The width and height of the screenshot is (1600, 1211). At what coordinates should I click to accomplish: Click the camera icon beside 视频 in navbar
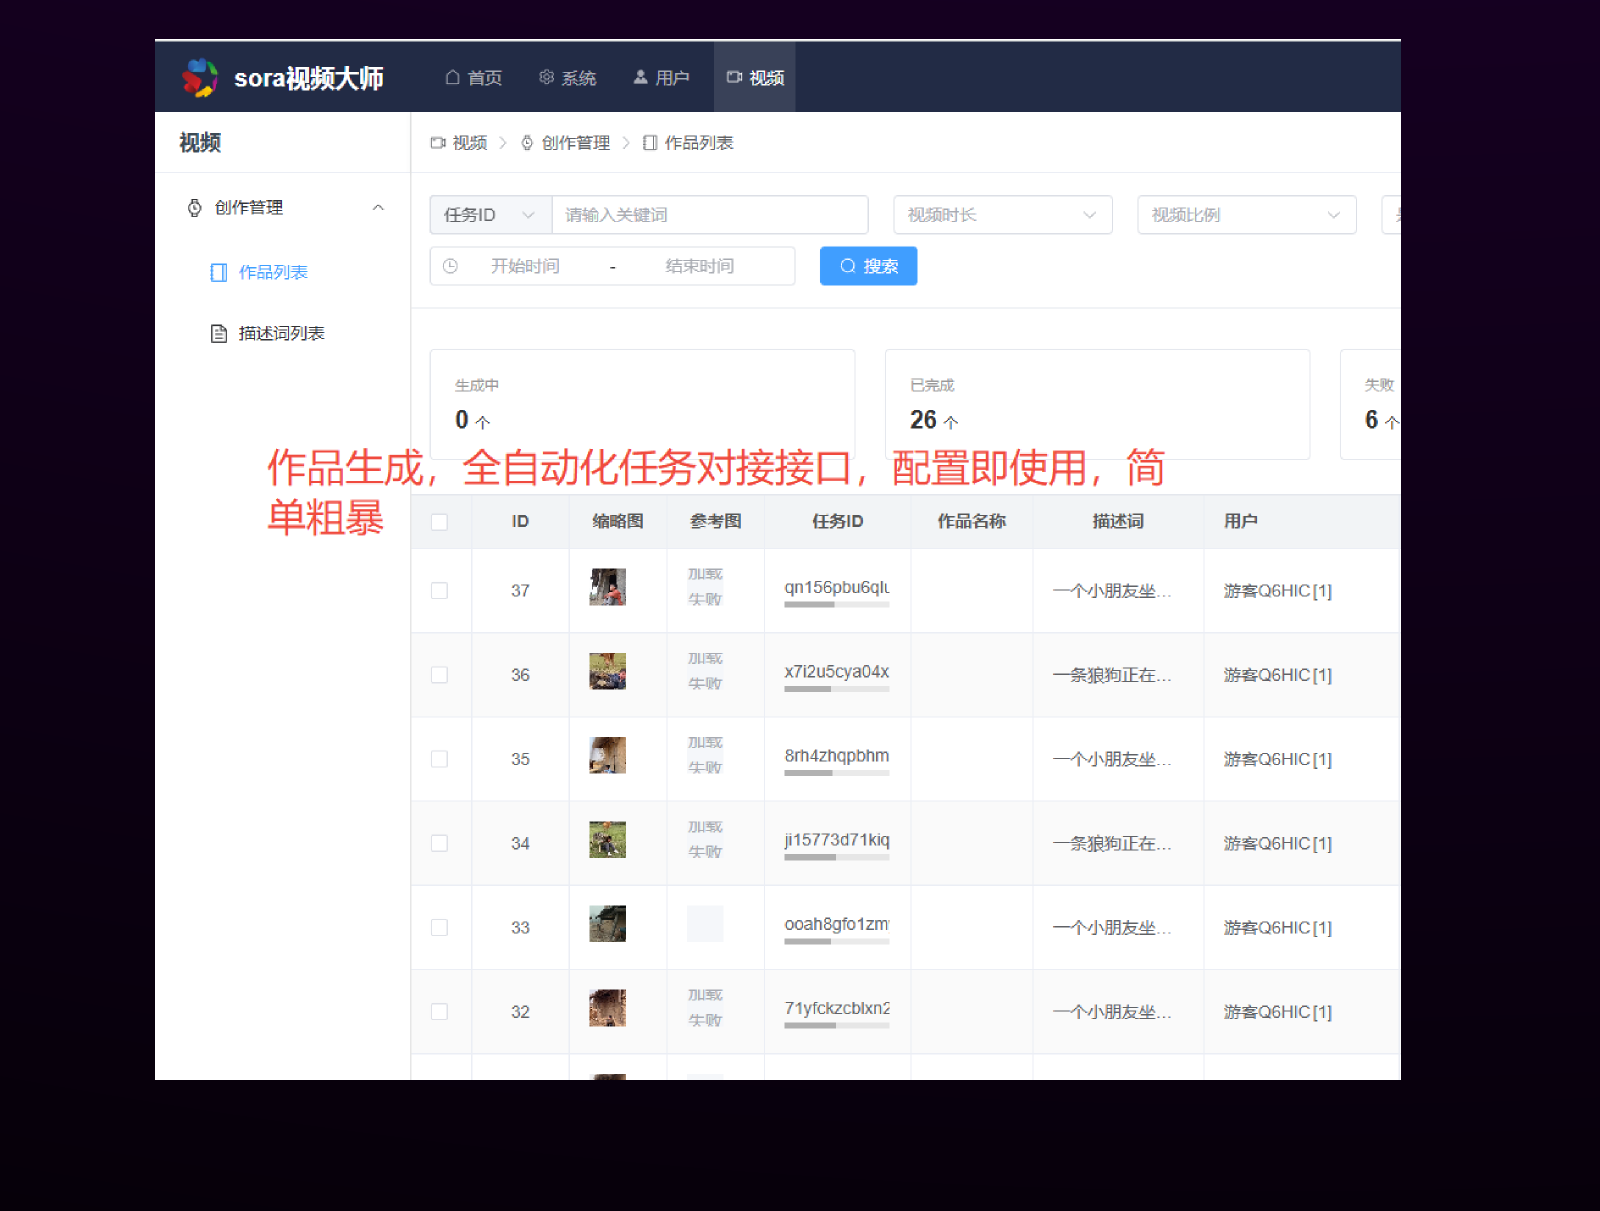point(734,77)
